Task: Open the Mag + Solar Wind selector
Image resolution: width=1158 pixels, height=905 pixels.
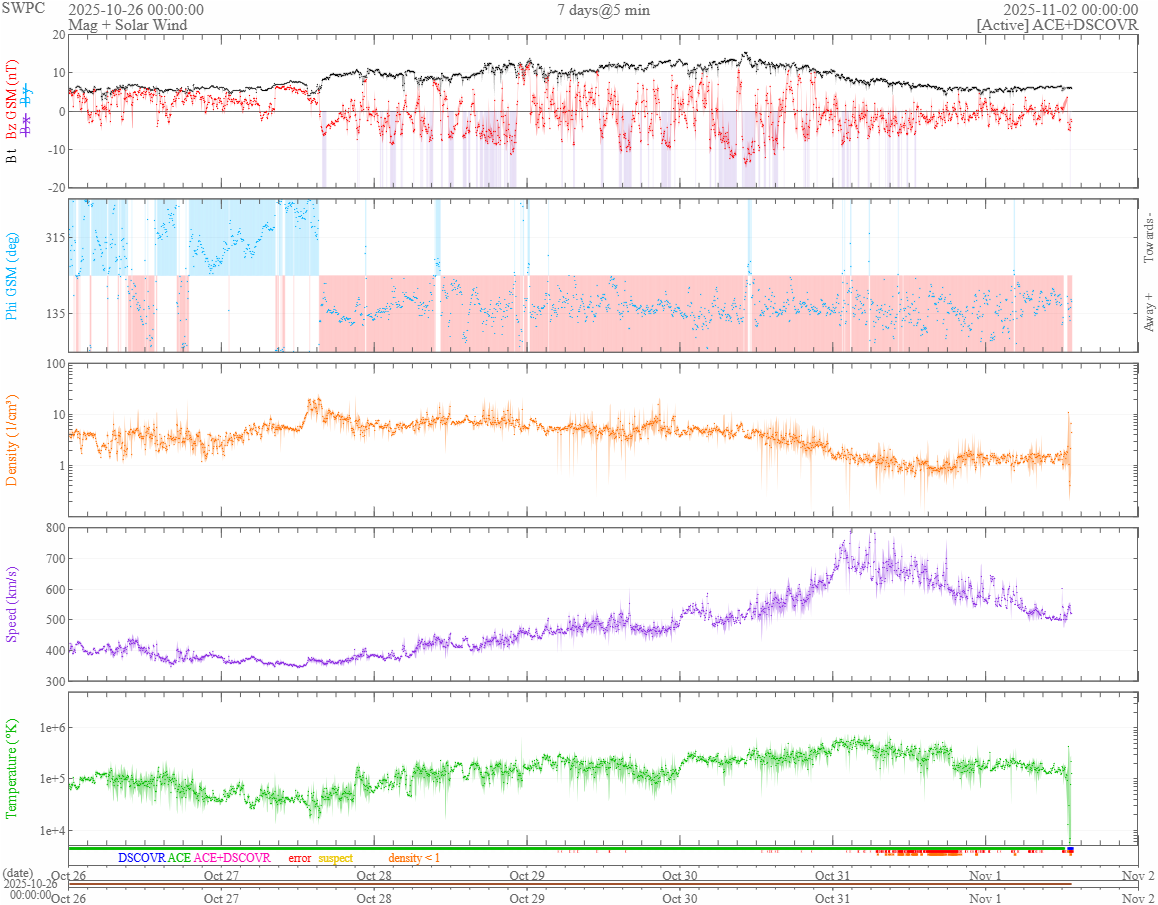Action: click(x=114, y=24)
